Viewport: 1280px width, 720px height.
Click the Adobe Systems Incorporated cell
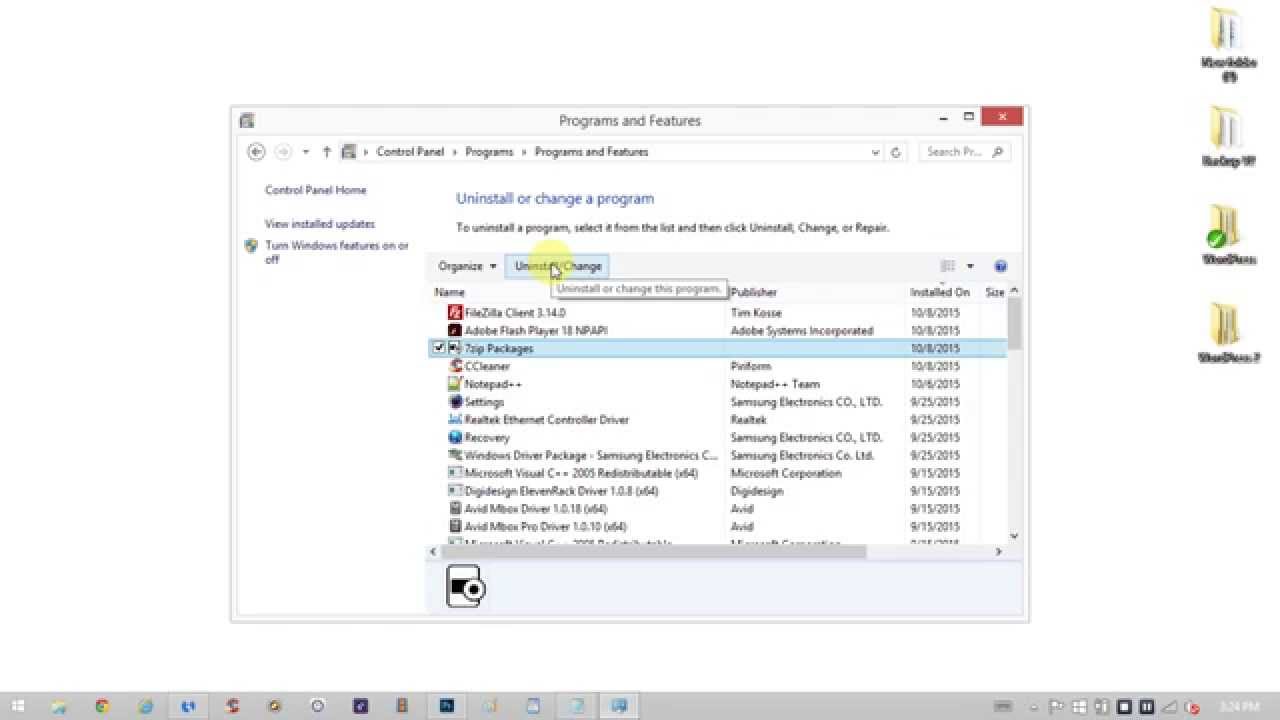click(802, 331)
